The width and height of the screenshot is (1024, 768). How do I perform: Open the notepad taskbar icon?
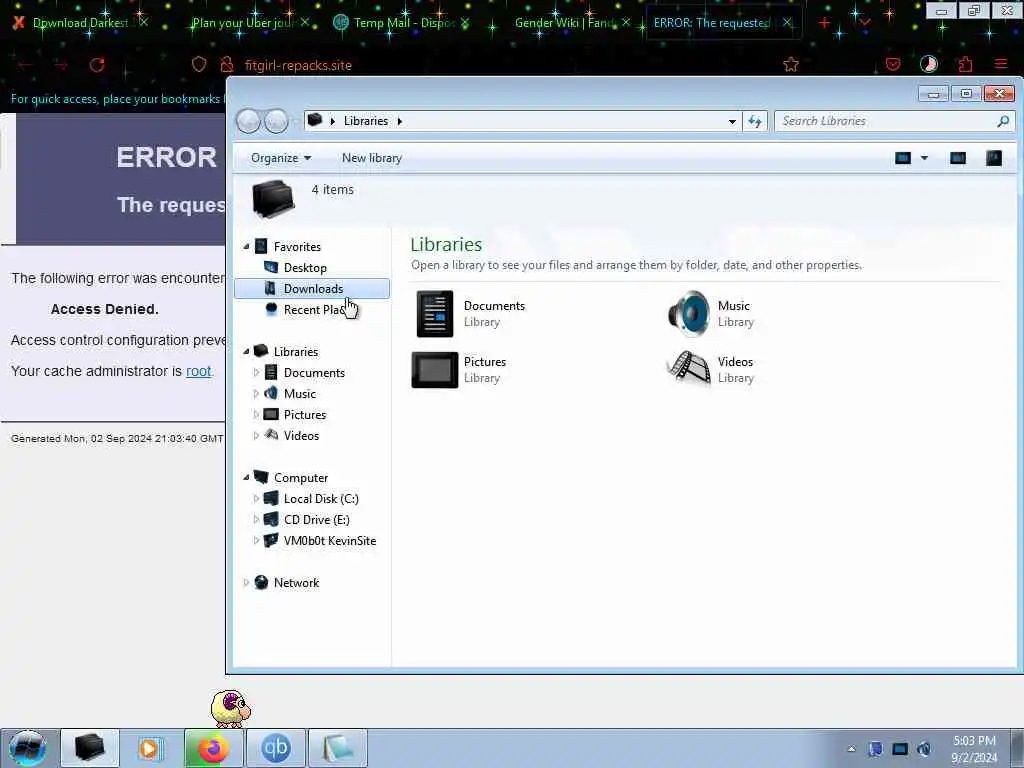point(338,748)
